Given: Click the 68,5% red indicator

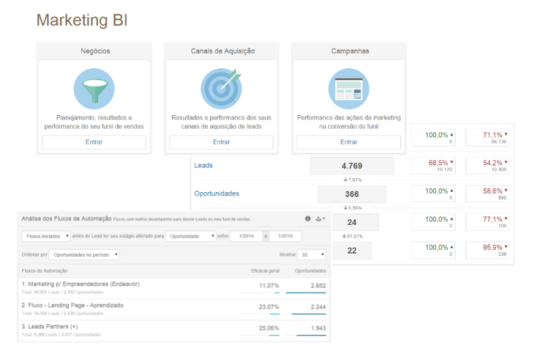Looking at the screenshot, I should pos(433,165).
